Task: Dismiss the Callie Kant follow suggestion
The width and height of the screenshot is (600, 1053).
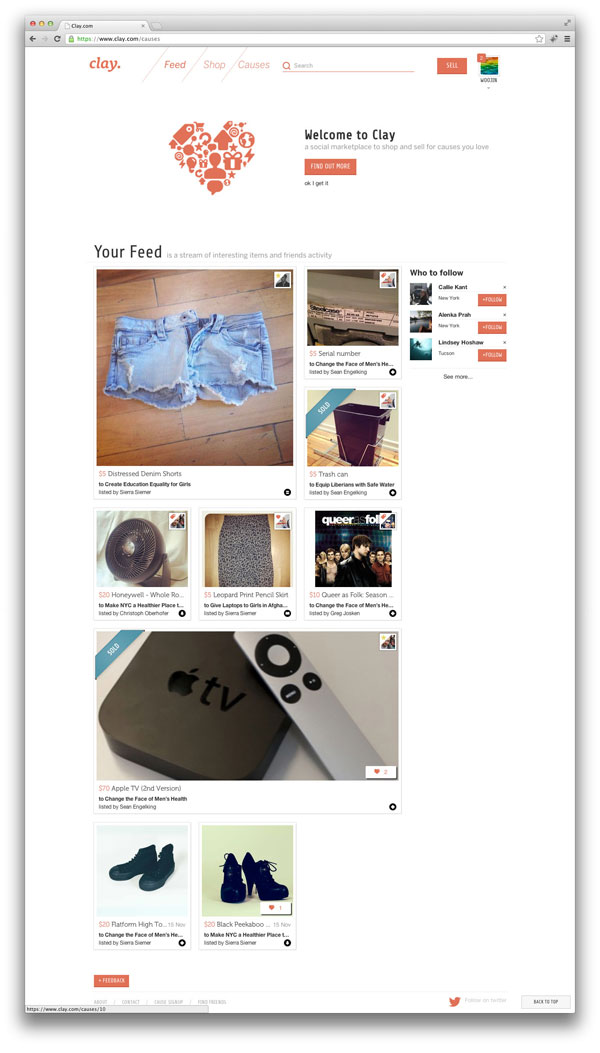Action: (505, 287)
